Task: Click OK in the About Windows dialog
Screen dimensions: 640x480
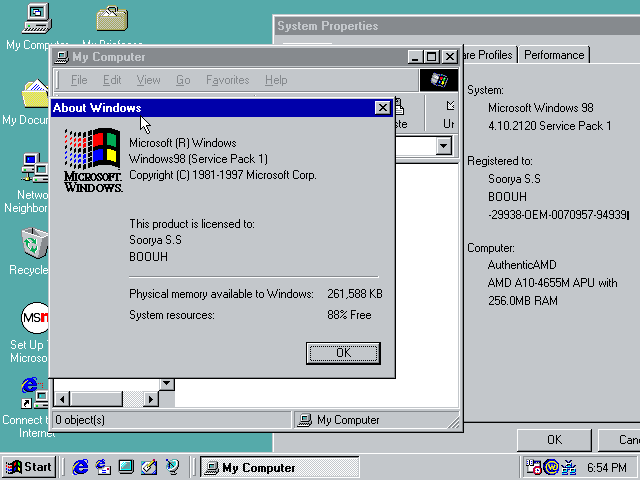Action: [x=343, y=353]
